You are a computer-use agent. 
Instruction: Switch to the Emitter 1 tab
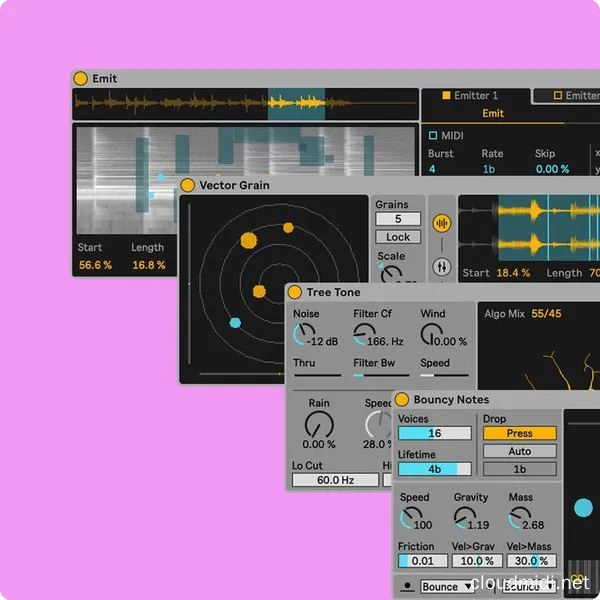[472, 96]
